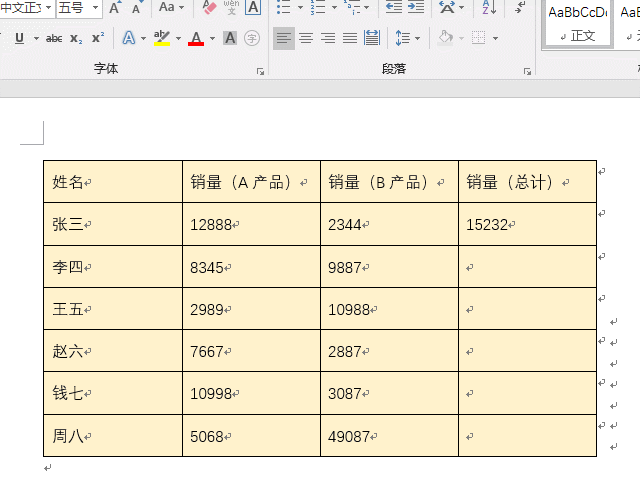
Task: Start a bulleted list
Action: tap(284, 7)
